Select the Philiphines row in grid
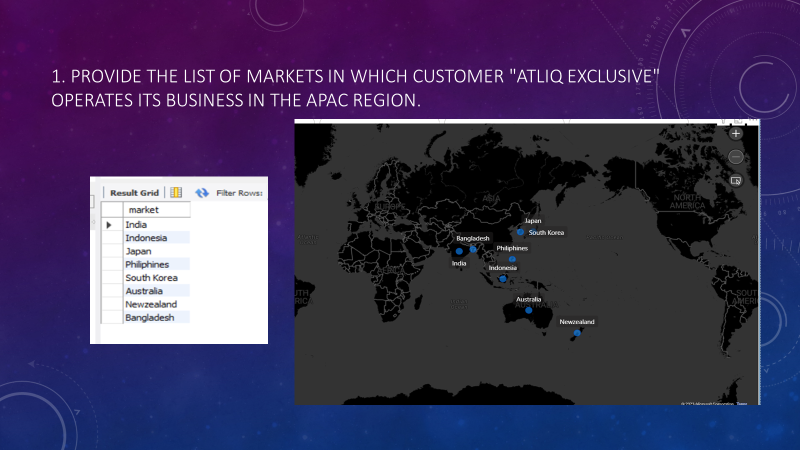The height and width of the screenshot is (450, 800). click(x=157, y=264)
